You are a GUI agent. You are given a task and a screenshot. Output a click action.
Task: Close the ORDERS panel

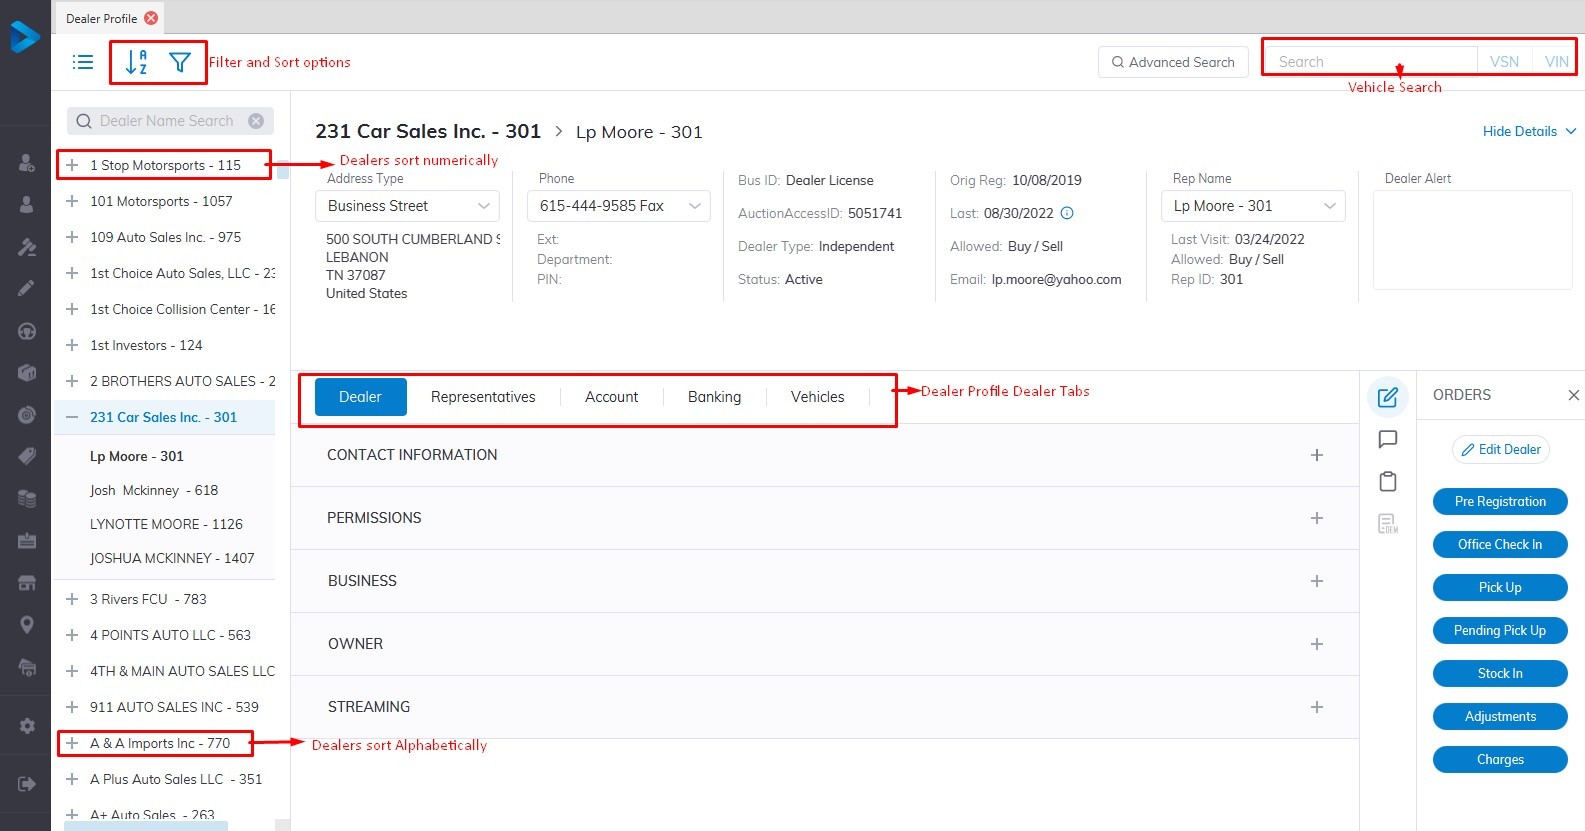[x=1573, y=395]
